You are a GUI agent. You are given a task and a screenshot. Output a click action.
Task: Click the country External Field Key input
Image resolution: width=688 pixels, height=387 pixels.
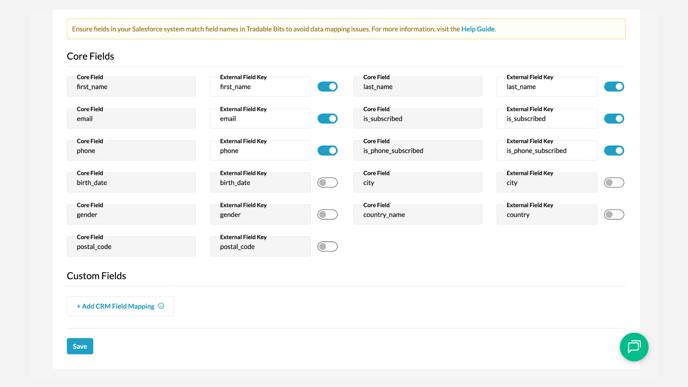coord(547,215)
